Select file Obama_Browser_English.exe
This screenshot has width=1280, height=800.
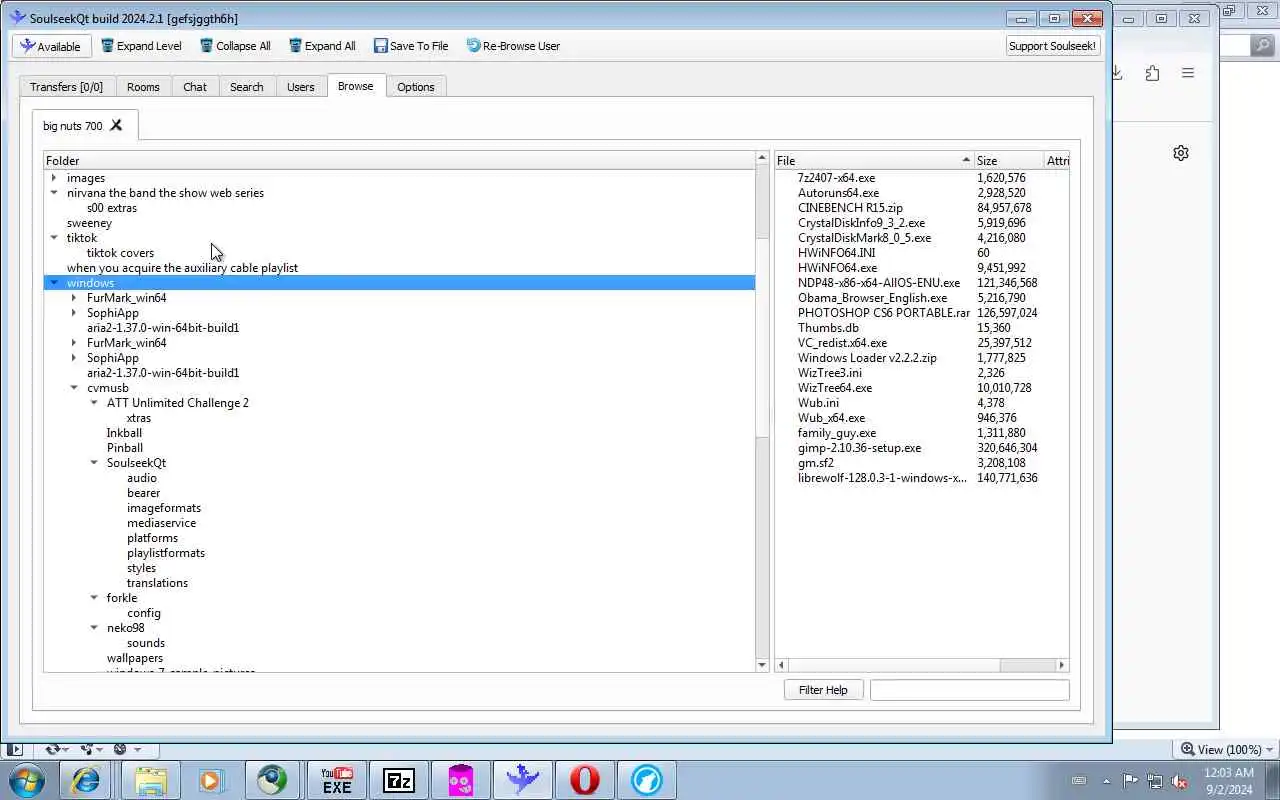[x=872, y=298]
